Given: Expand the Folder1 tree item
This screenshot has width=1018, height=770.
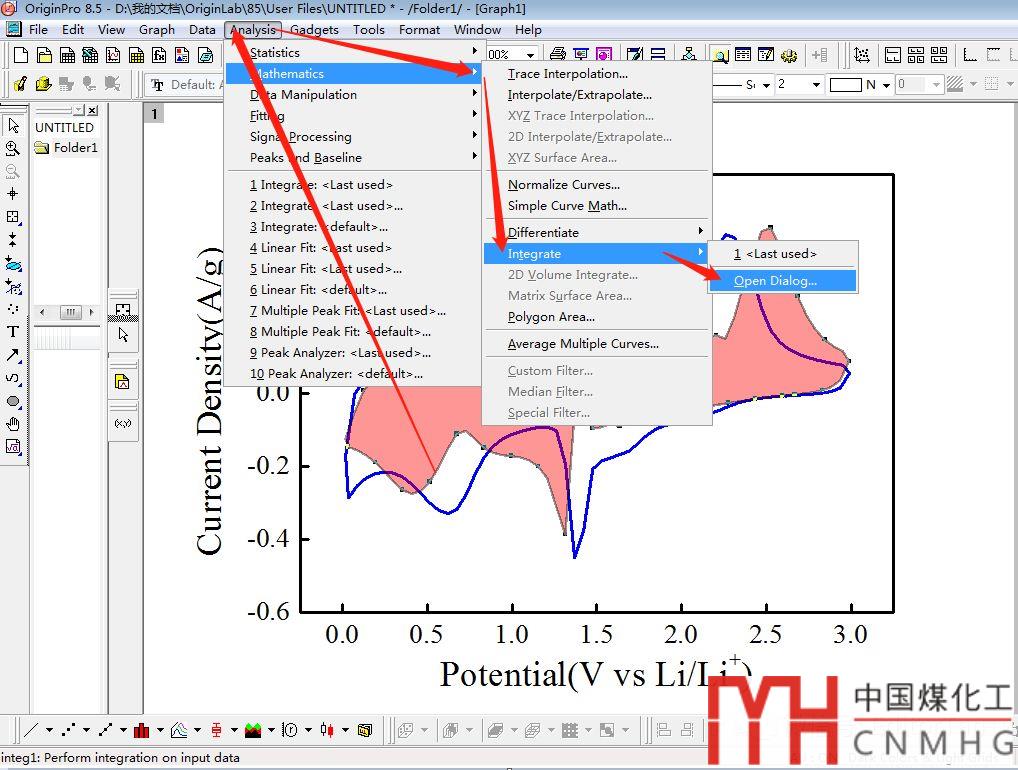Looking at the screenshot, I should [x=66, y=148].
